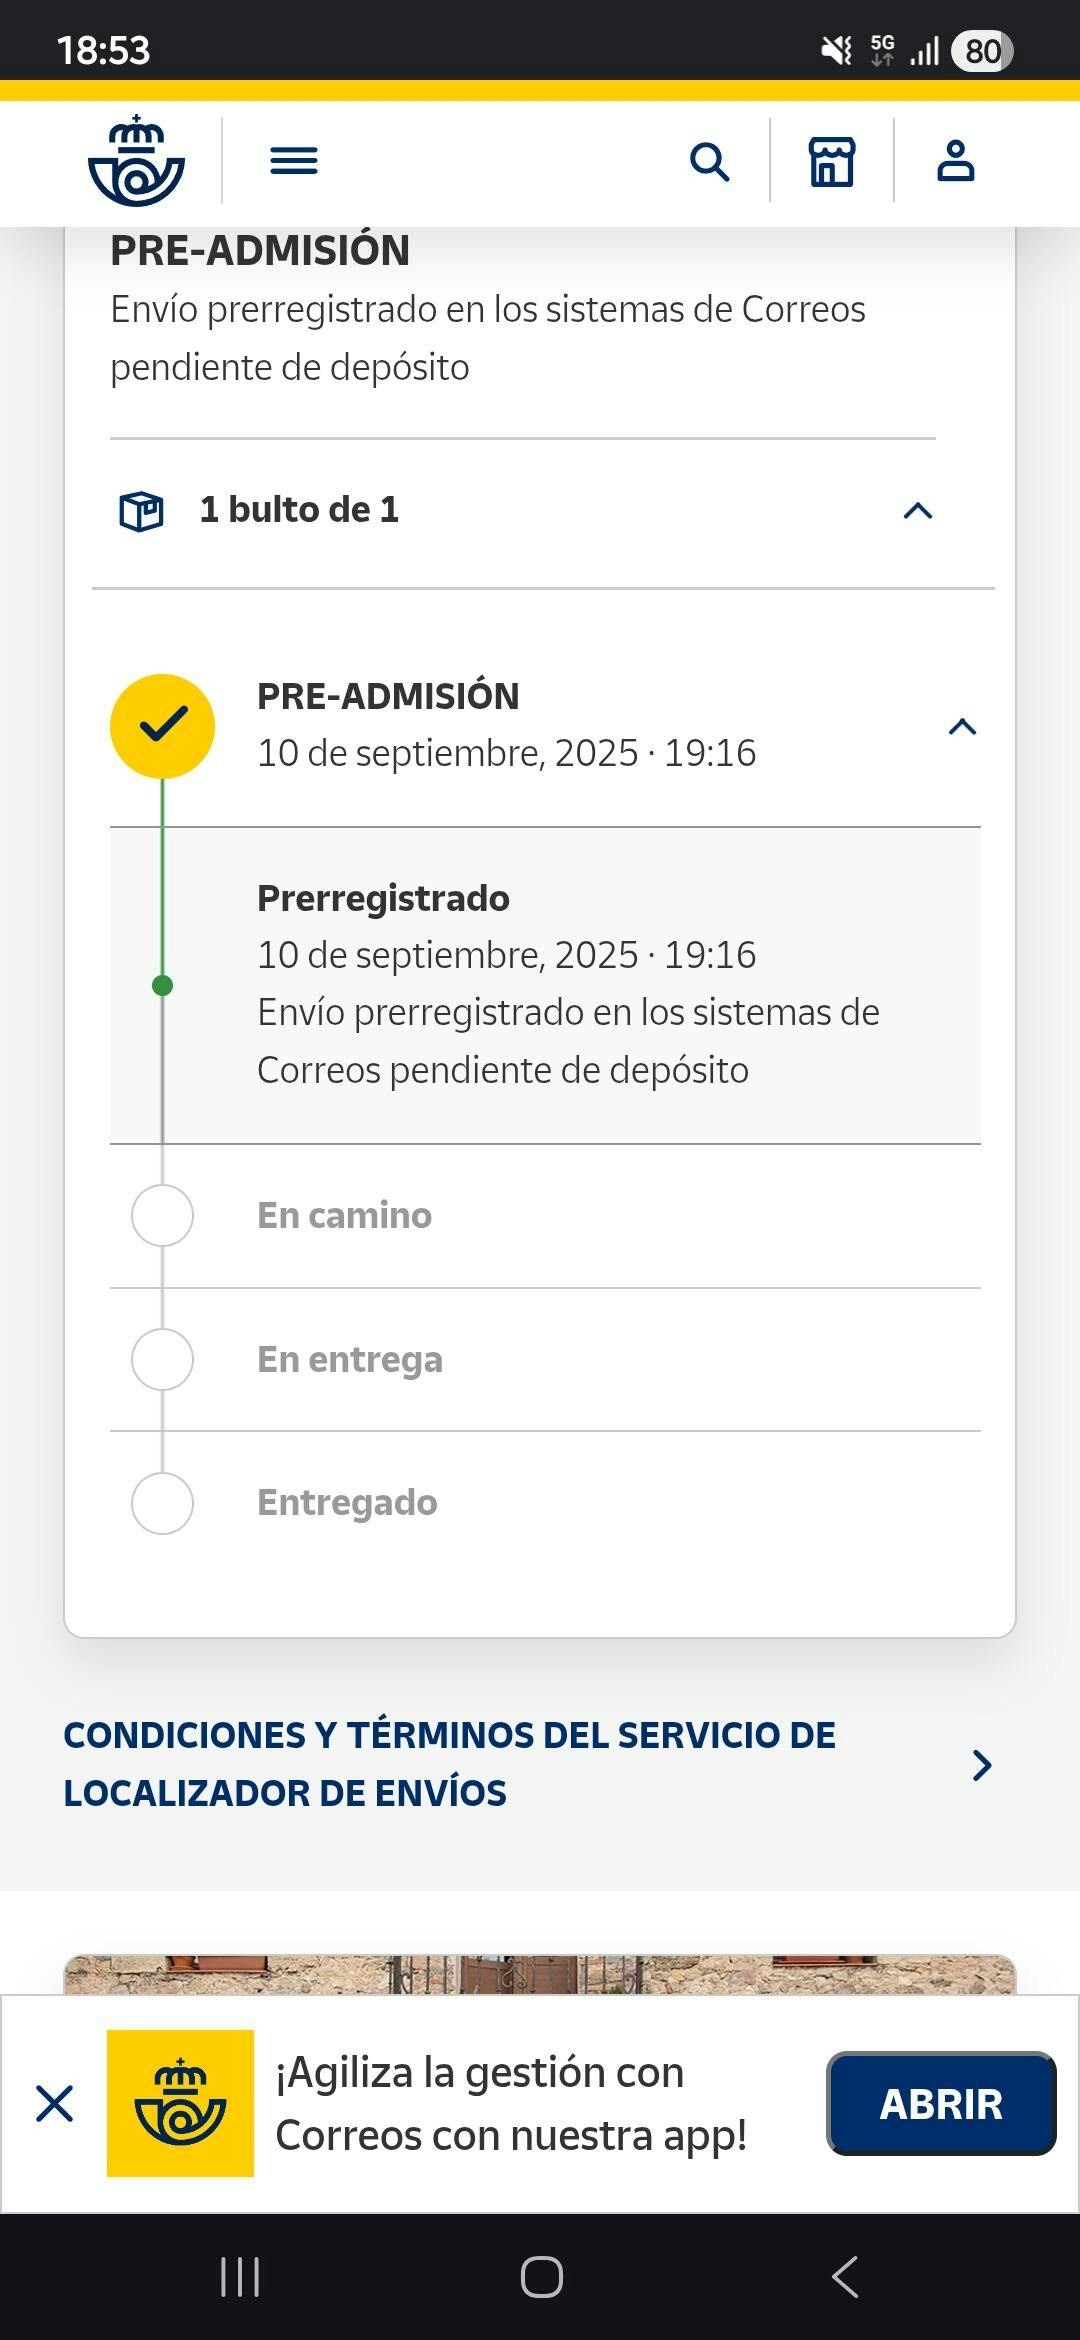Open the user account icon
1080x2340 pixels.
click(955, 161)
